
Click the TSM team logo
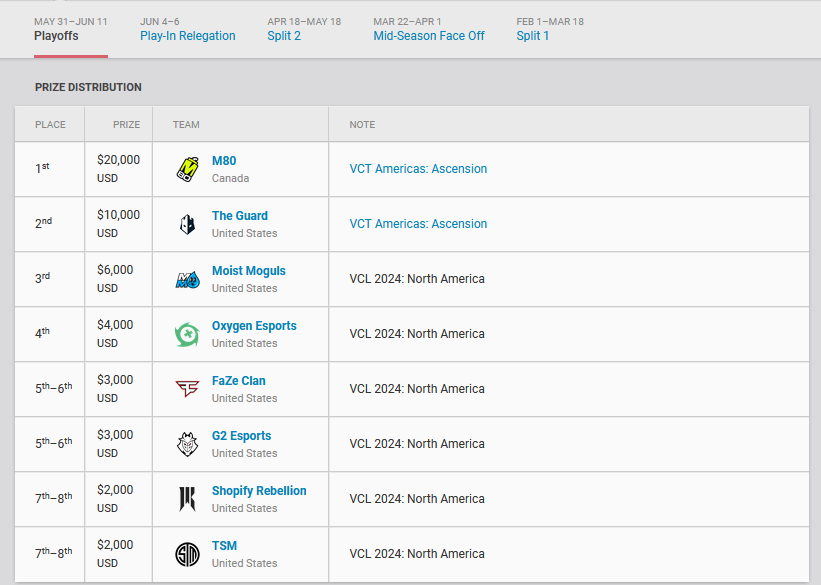187,554
